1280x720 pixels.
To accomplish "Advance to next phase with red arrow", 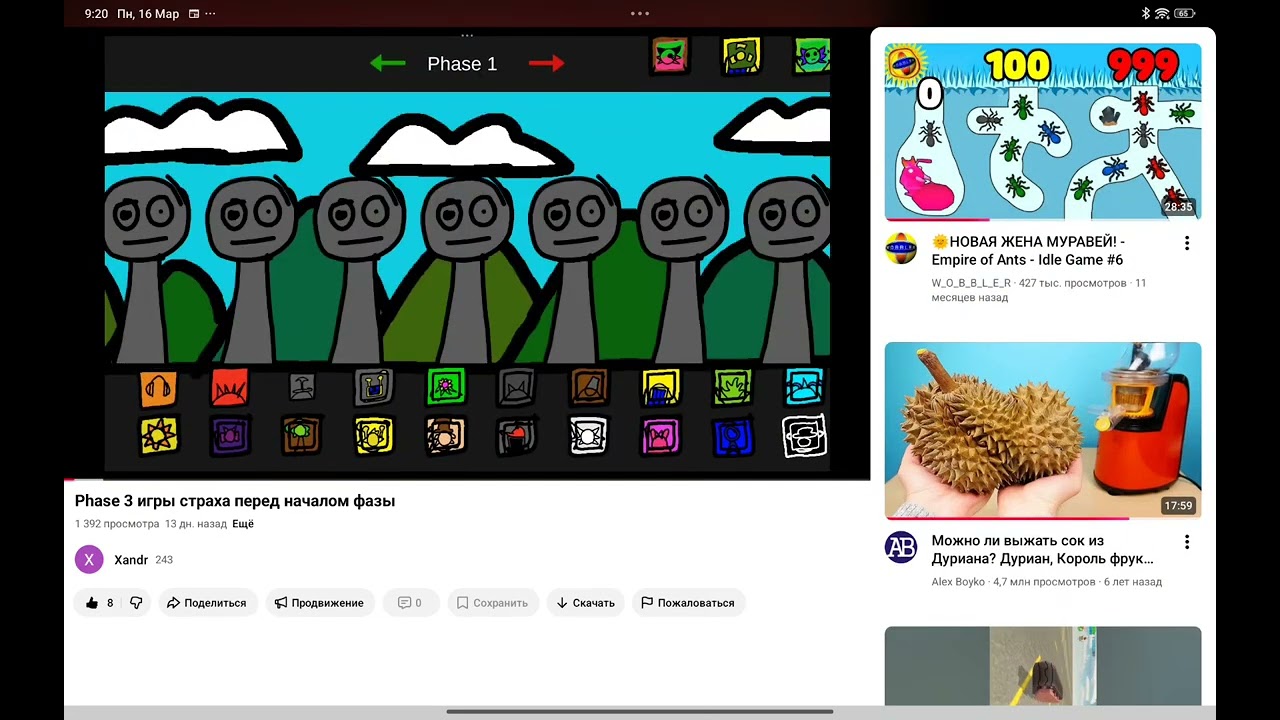I will (546, 63).
